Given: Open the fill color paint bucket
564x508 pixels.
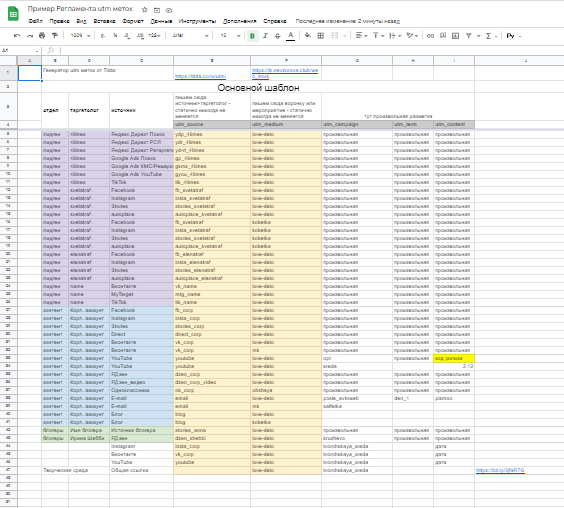Looking at the screenshot, I should pyautogui.click(x=308, y=35).
